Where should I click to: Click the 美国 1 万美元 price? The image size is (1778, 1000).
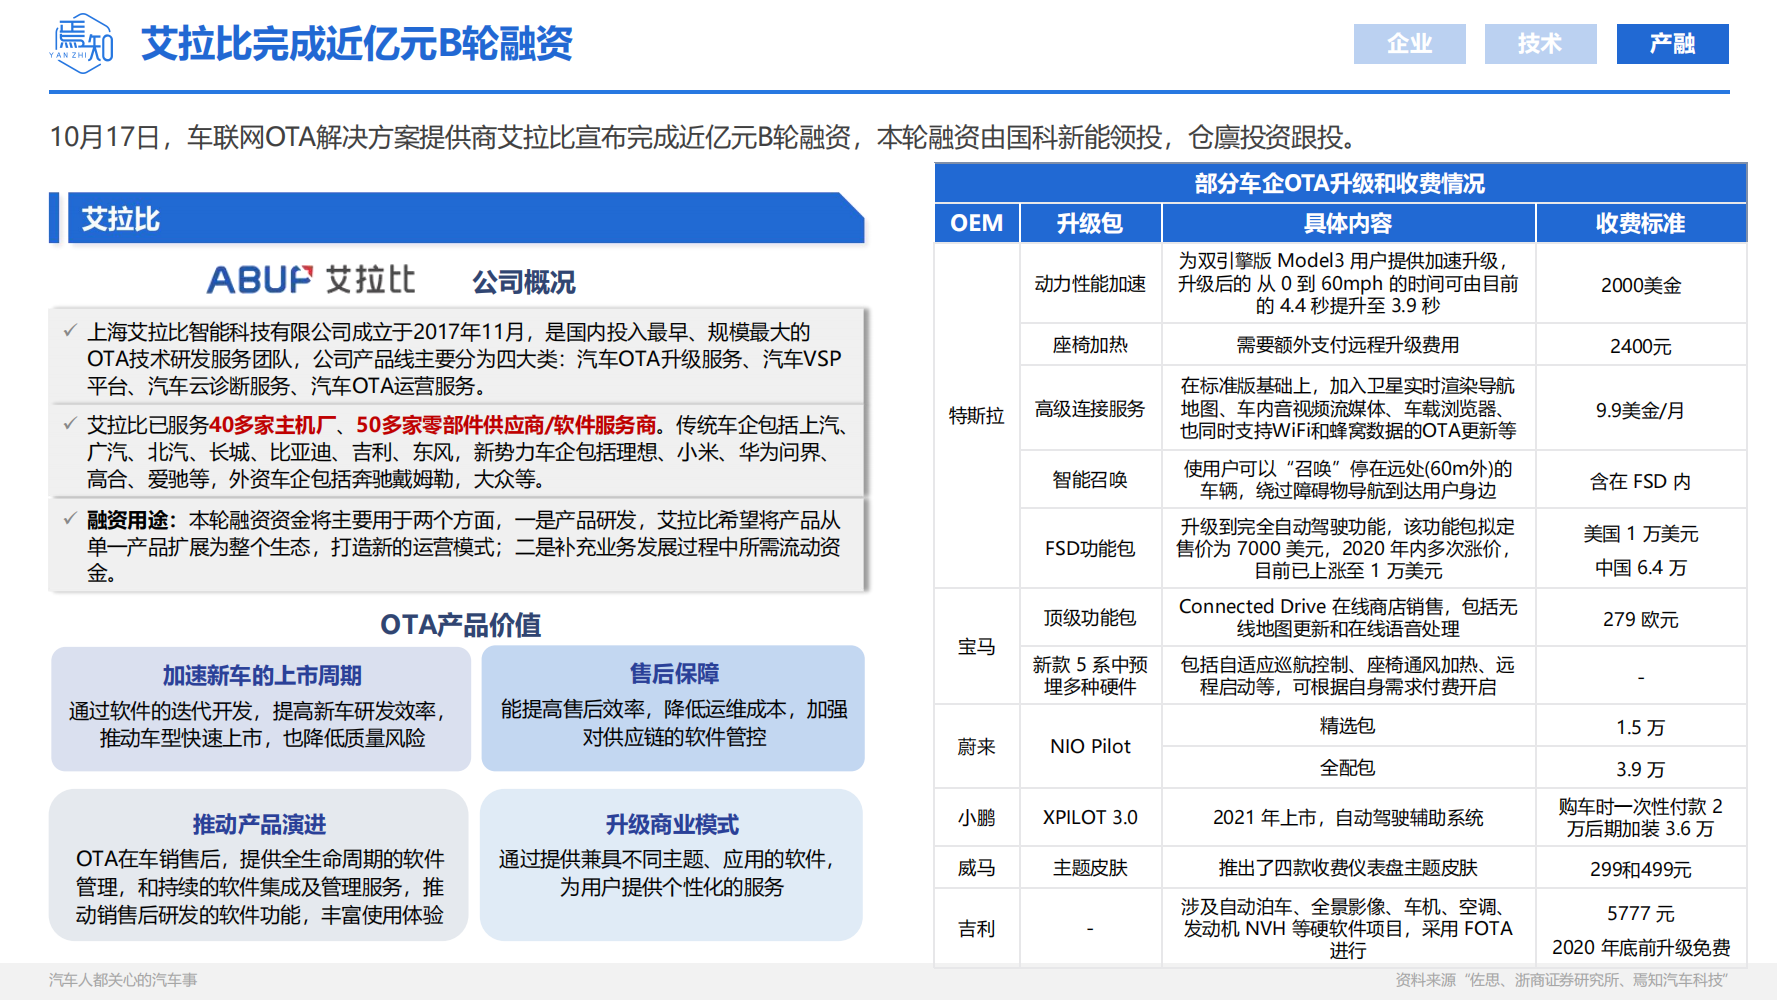tap(1641, 534)
